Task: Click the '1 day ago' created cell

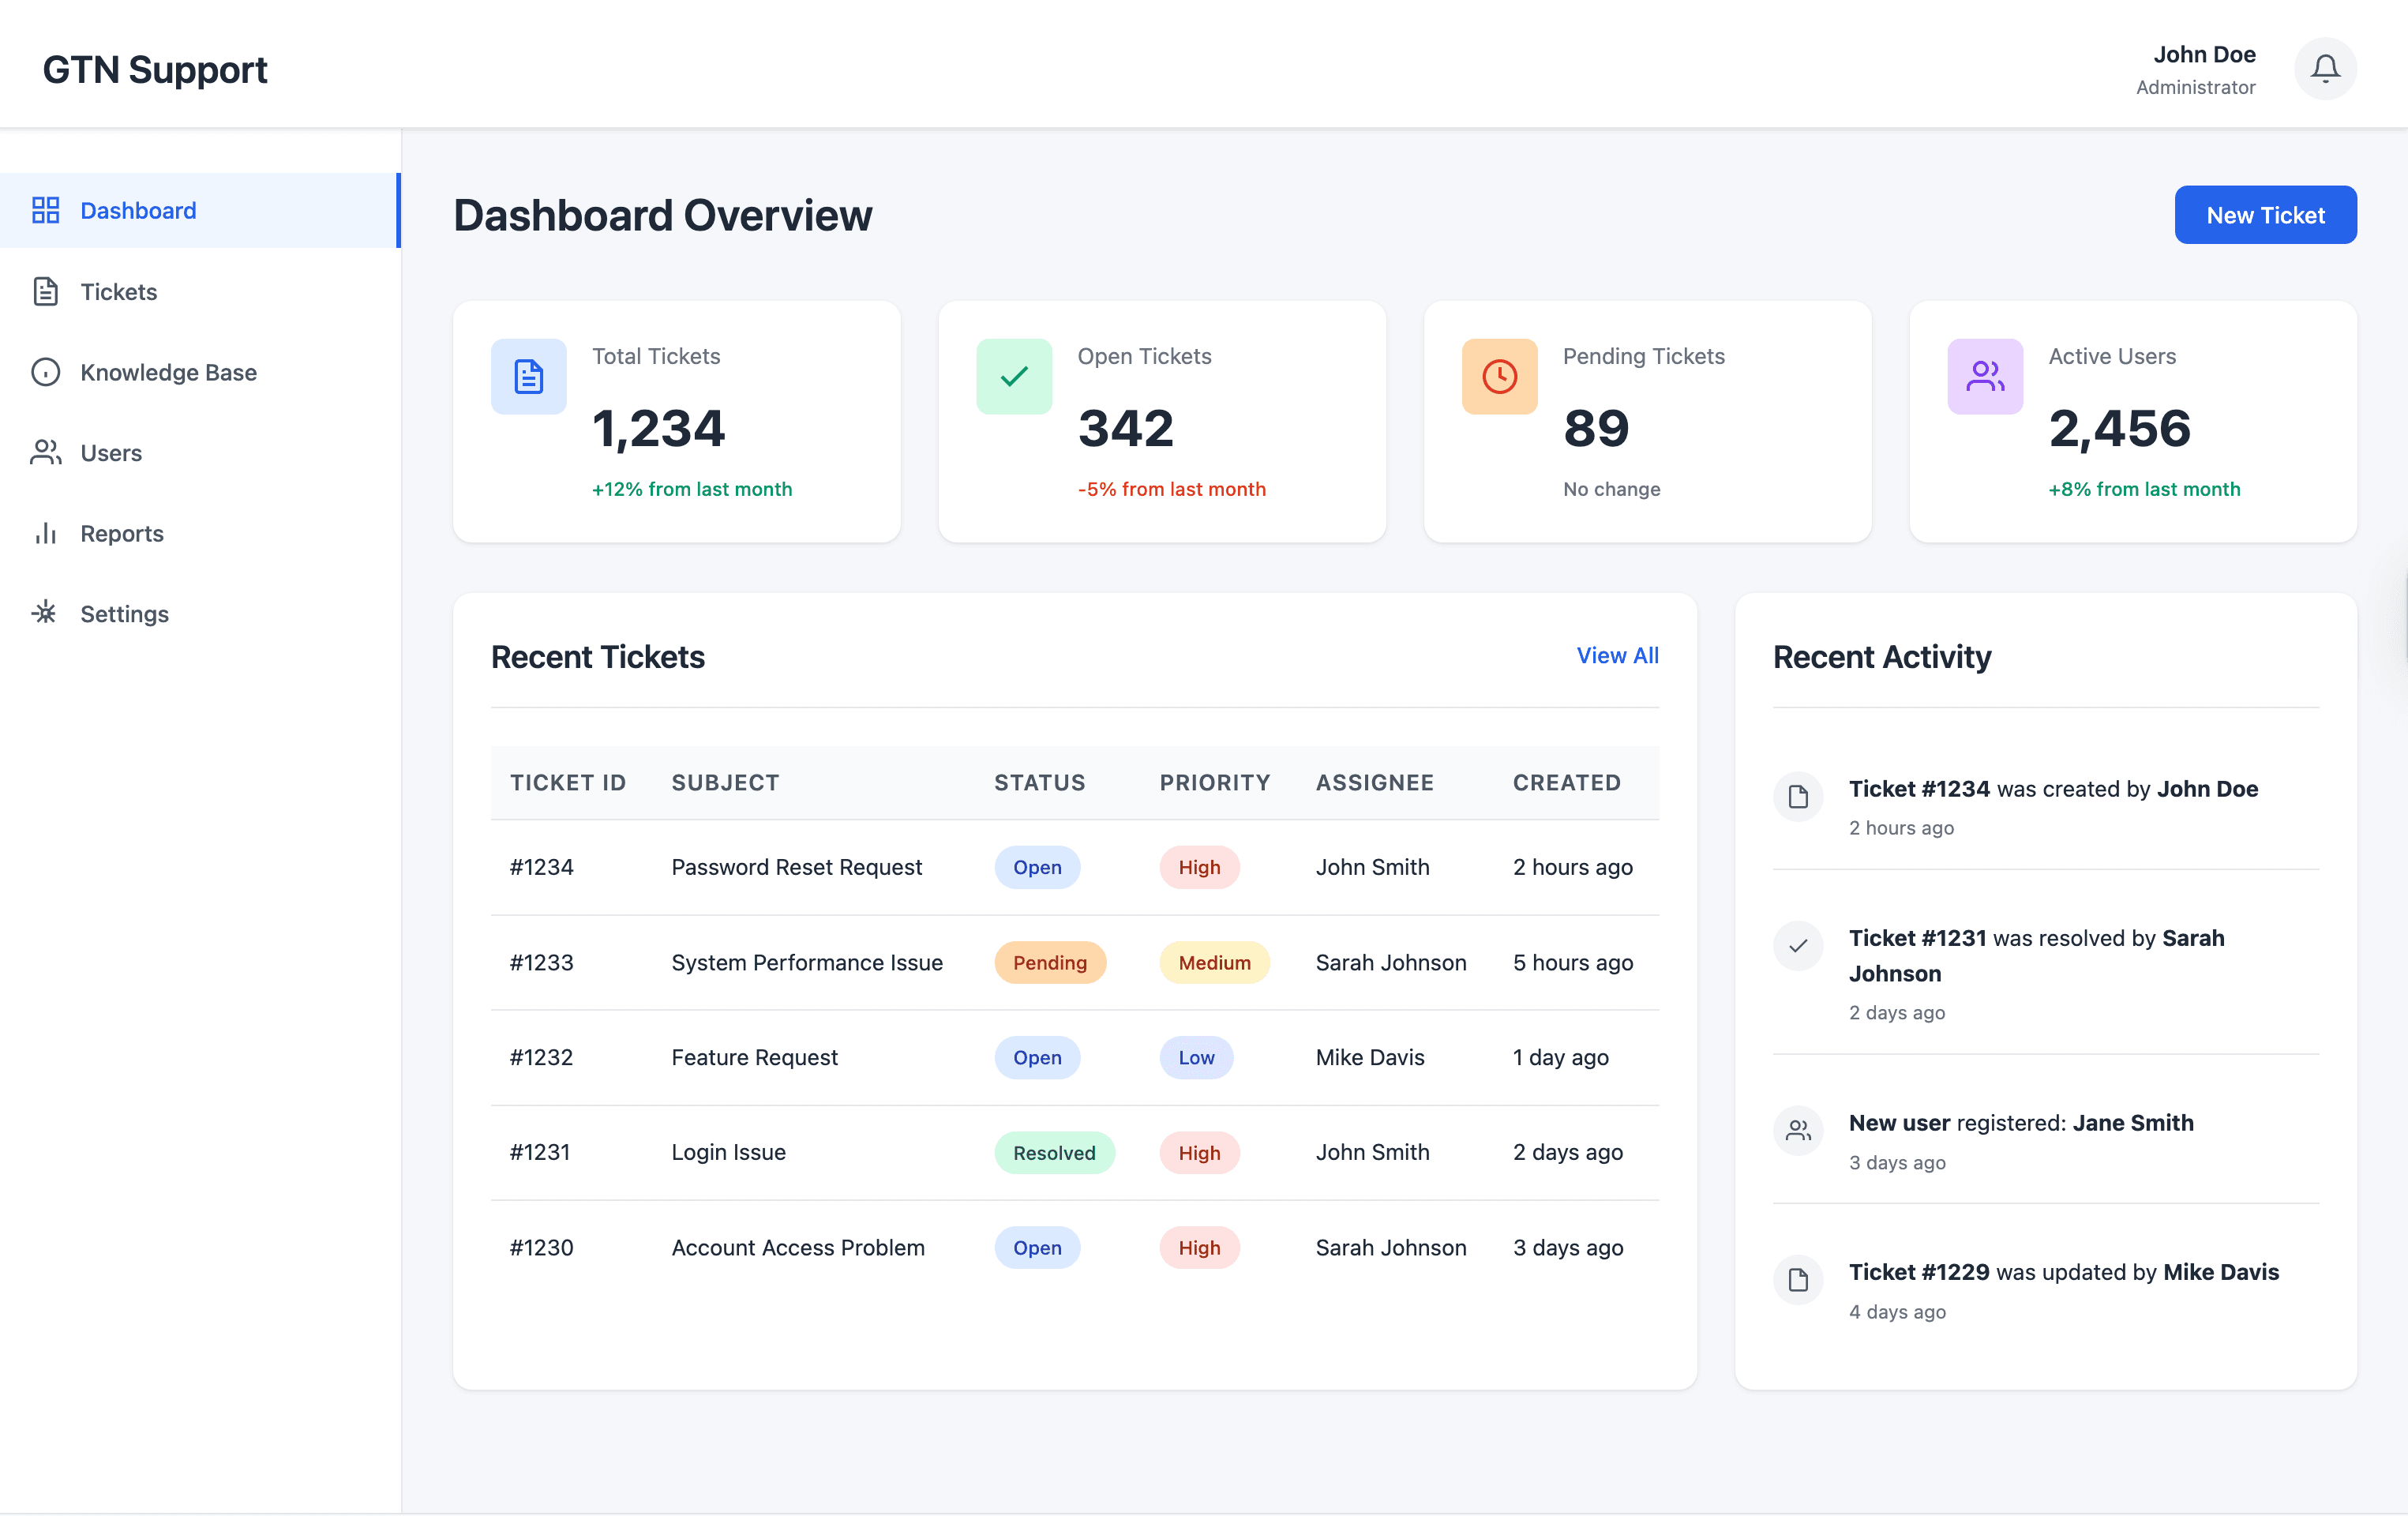Action: (x=1560, y=1057)
